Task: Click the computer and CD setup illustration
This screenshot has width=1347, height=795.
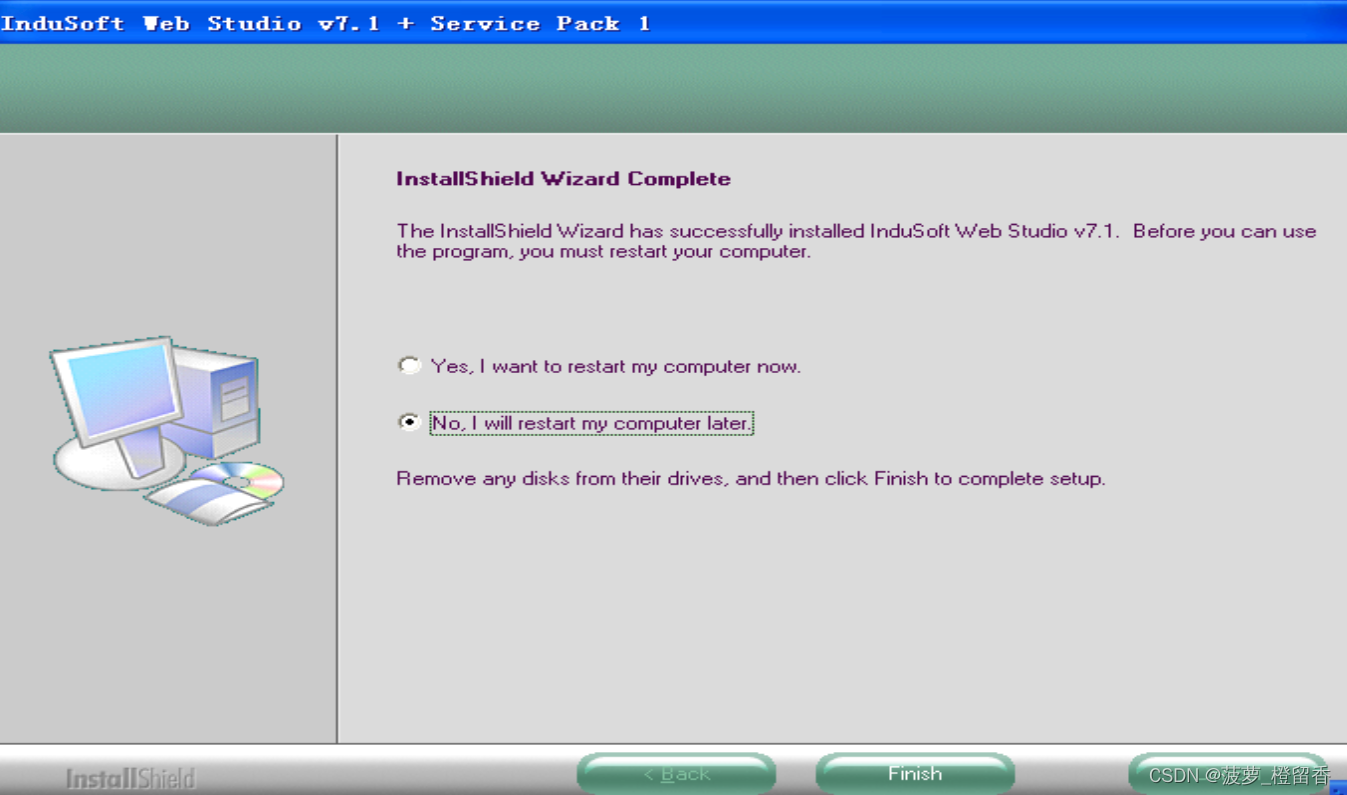Action: [x=167, y=430]
